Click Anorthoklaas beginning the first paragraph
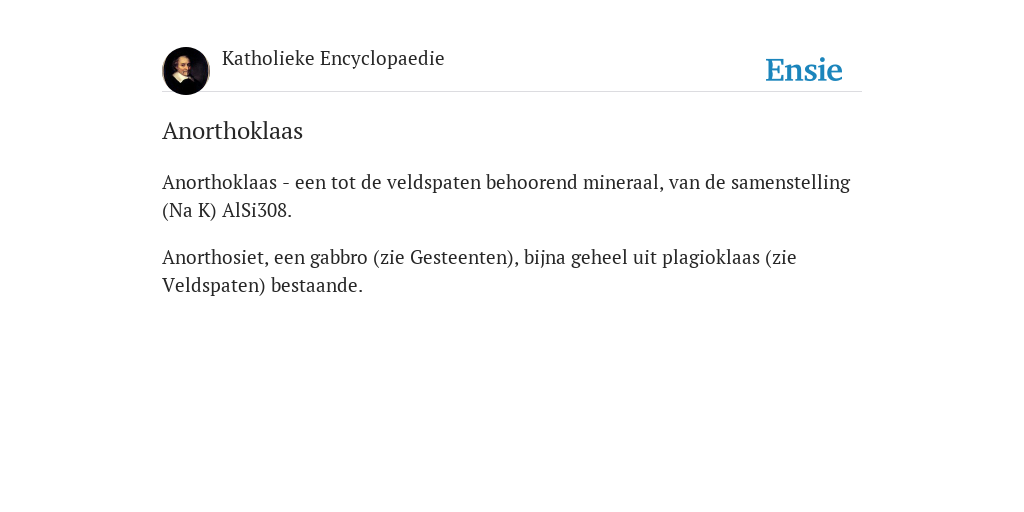The height and width of the screenshot is (512, 1024). click(219, 182)
